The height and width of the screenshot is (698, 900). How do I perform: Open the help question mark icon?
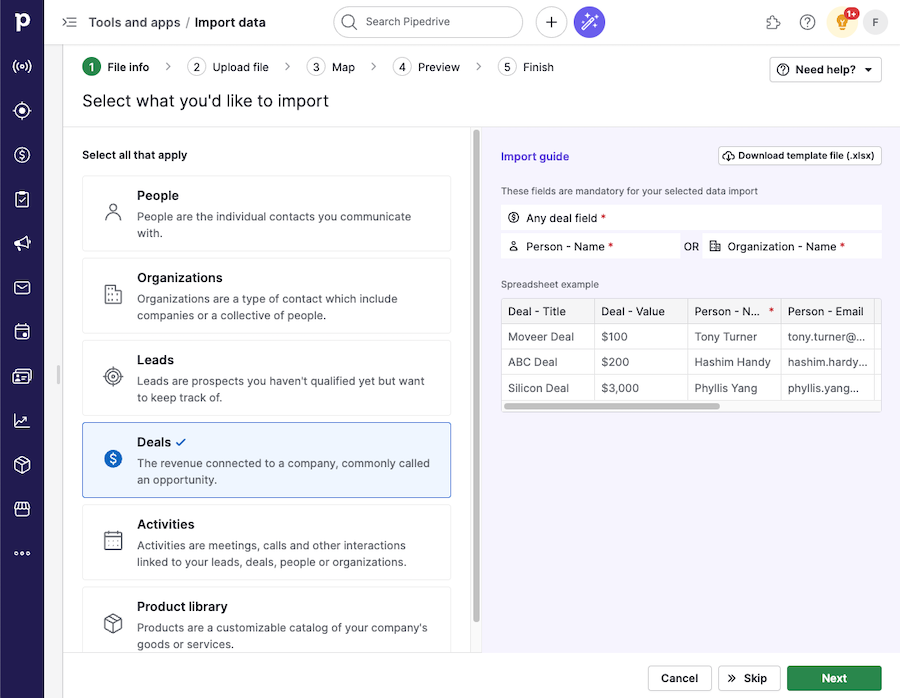[807, 22]
